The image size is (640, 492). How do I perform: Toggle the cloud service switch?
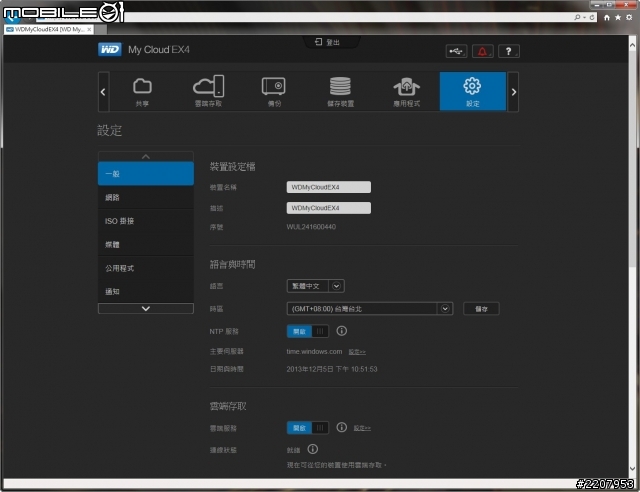coord(307,427)
